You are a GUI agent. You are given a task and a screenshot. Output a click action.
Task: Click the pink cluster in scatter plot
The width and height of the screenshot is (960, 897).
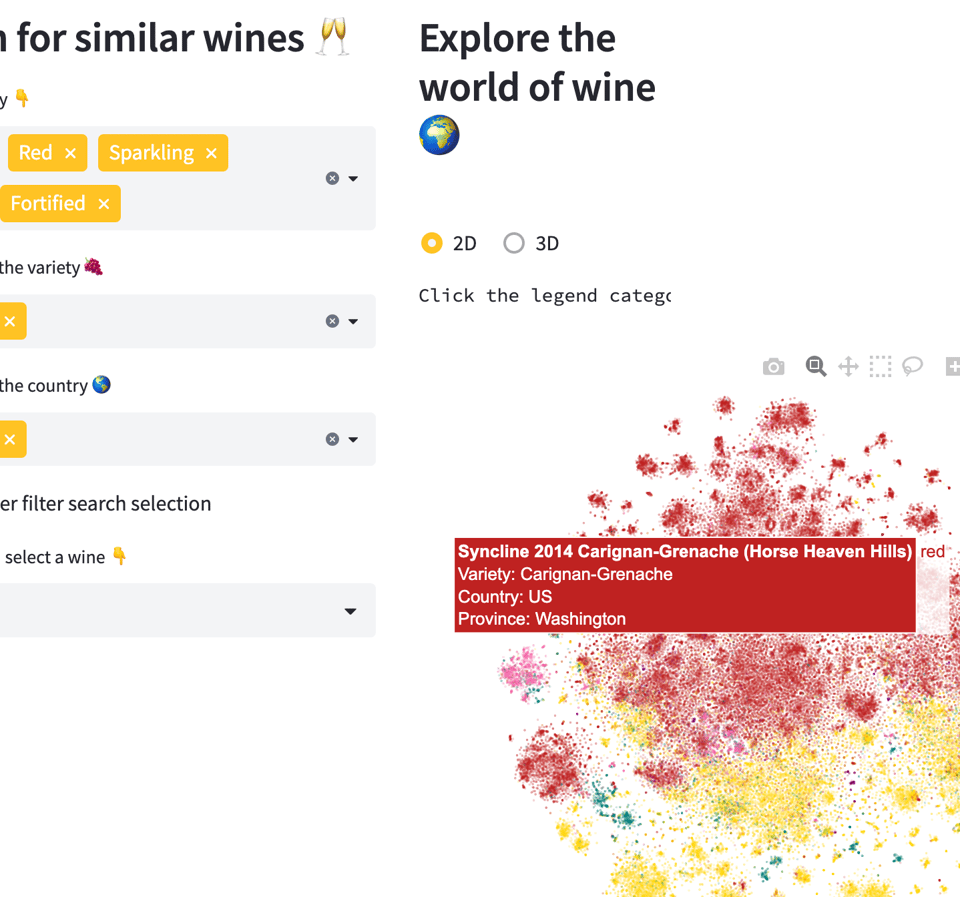coord(522,670)
